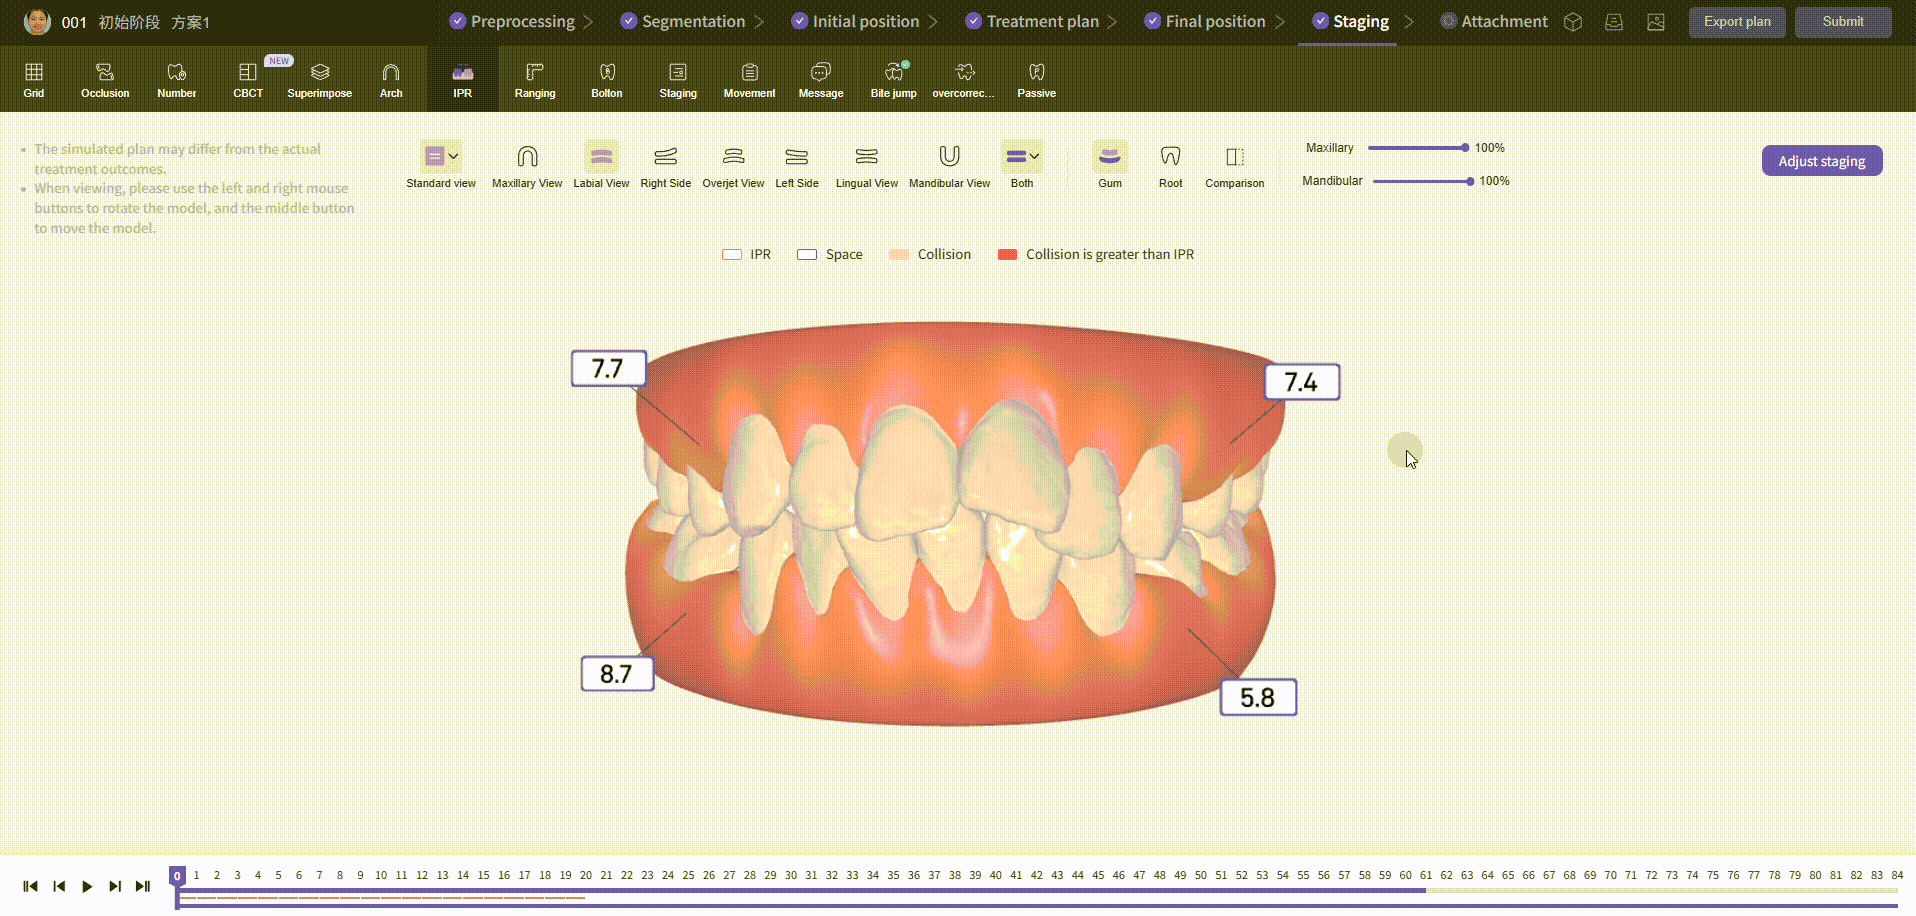
Task: Click the 3D cube icon in header
Action: coord(1573,22)
